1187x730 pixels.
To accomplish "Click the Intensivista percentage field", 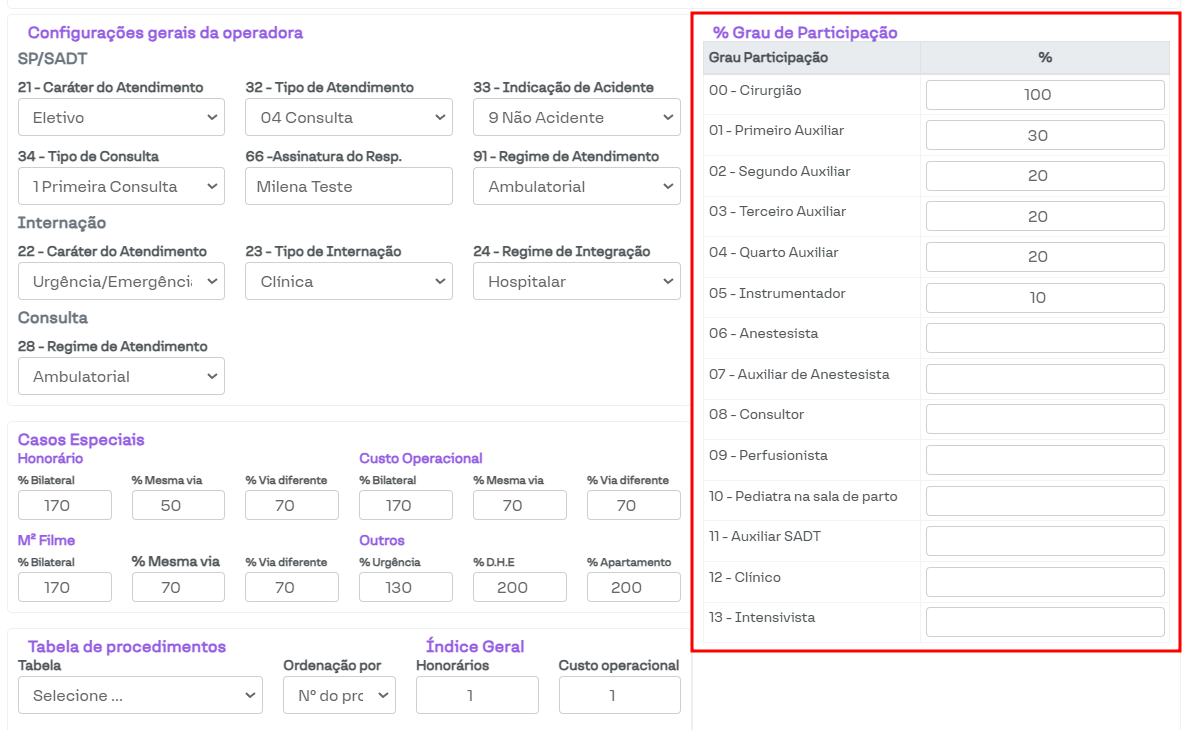I will (1045, 622).
